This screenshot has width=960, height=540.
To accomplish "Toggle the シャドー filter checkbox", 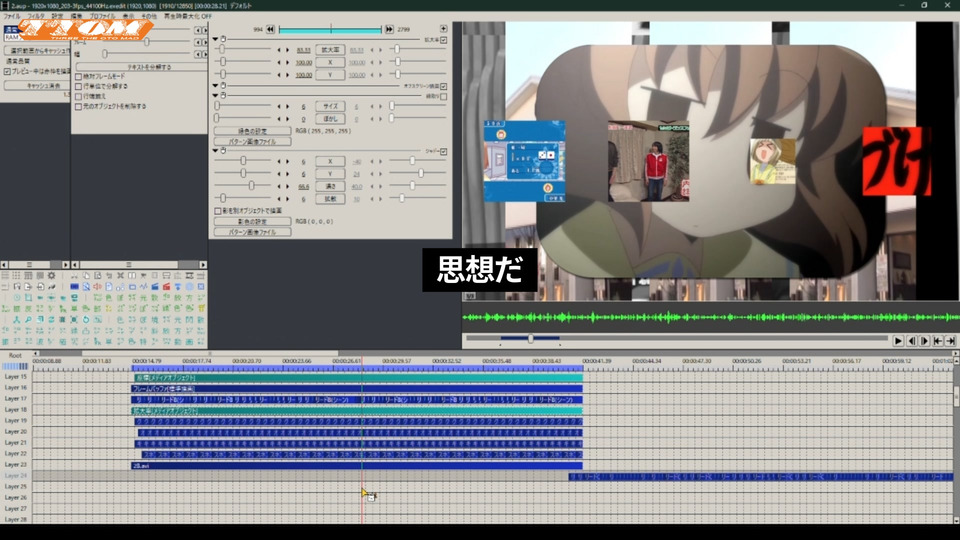I will coord(443,151).
